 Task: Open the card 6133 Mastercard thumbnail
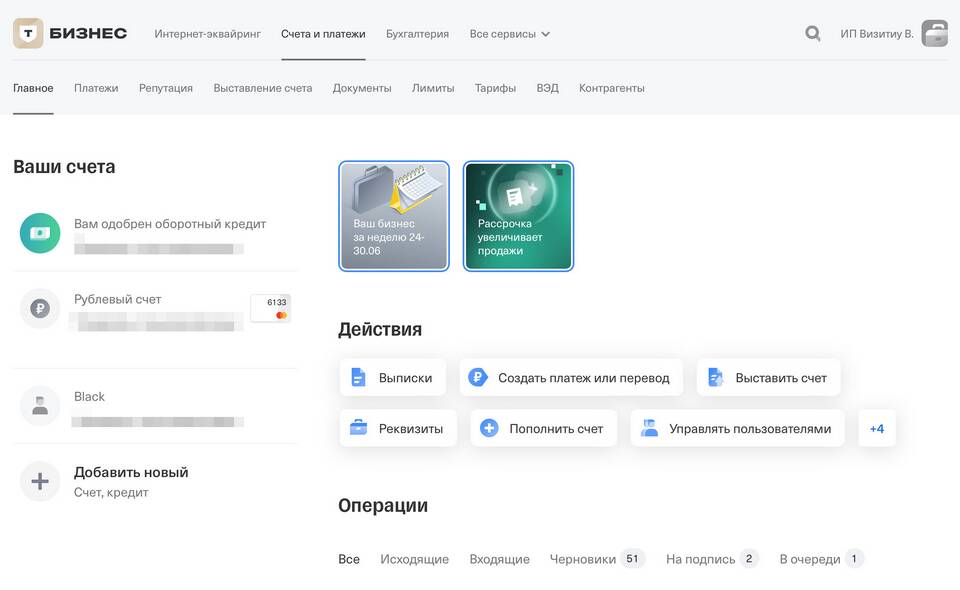click(271, 308)
